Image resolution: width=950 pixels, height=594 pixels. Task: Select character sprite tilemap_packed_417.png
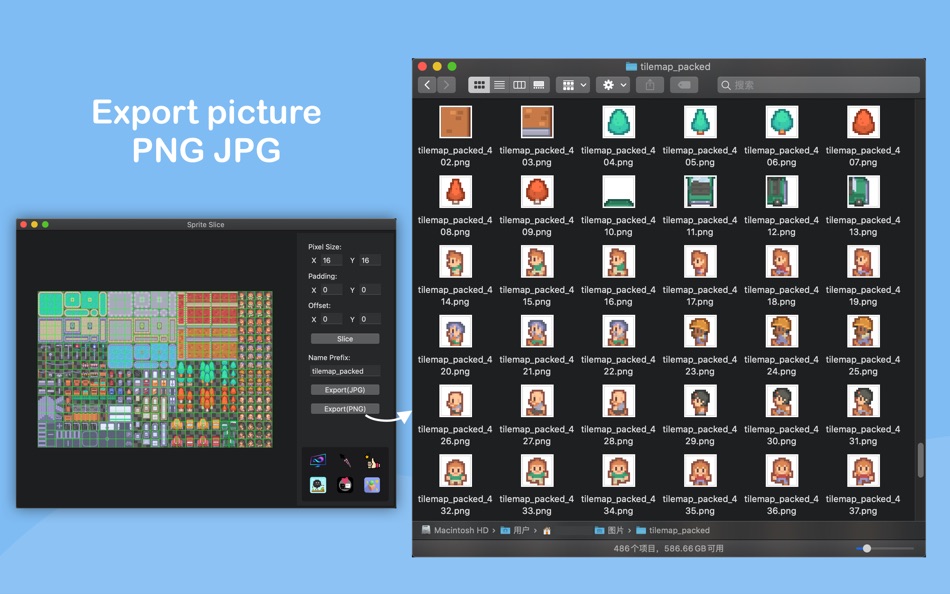tap(700, 261)
